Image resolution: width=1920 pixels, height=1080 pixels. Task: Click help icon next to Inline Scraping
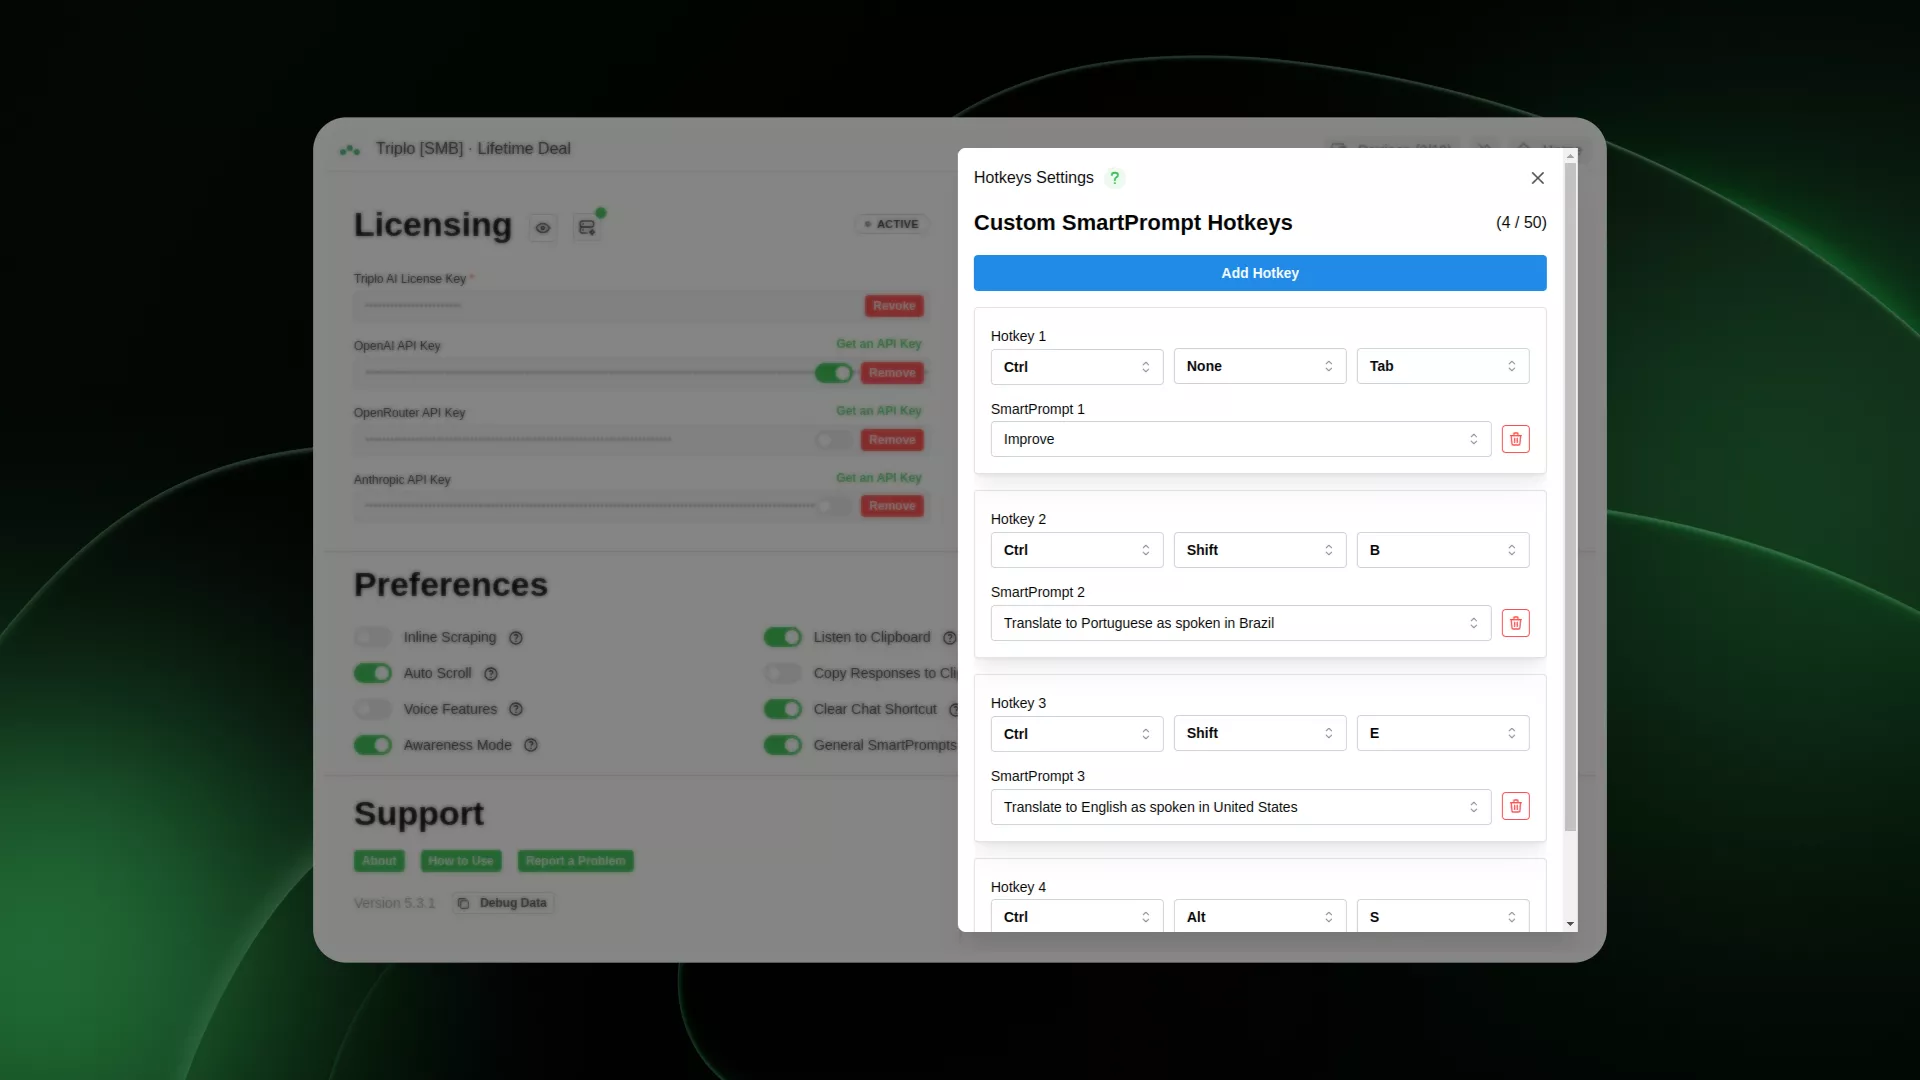point(516,638)
